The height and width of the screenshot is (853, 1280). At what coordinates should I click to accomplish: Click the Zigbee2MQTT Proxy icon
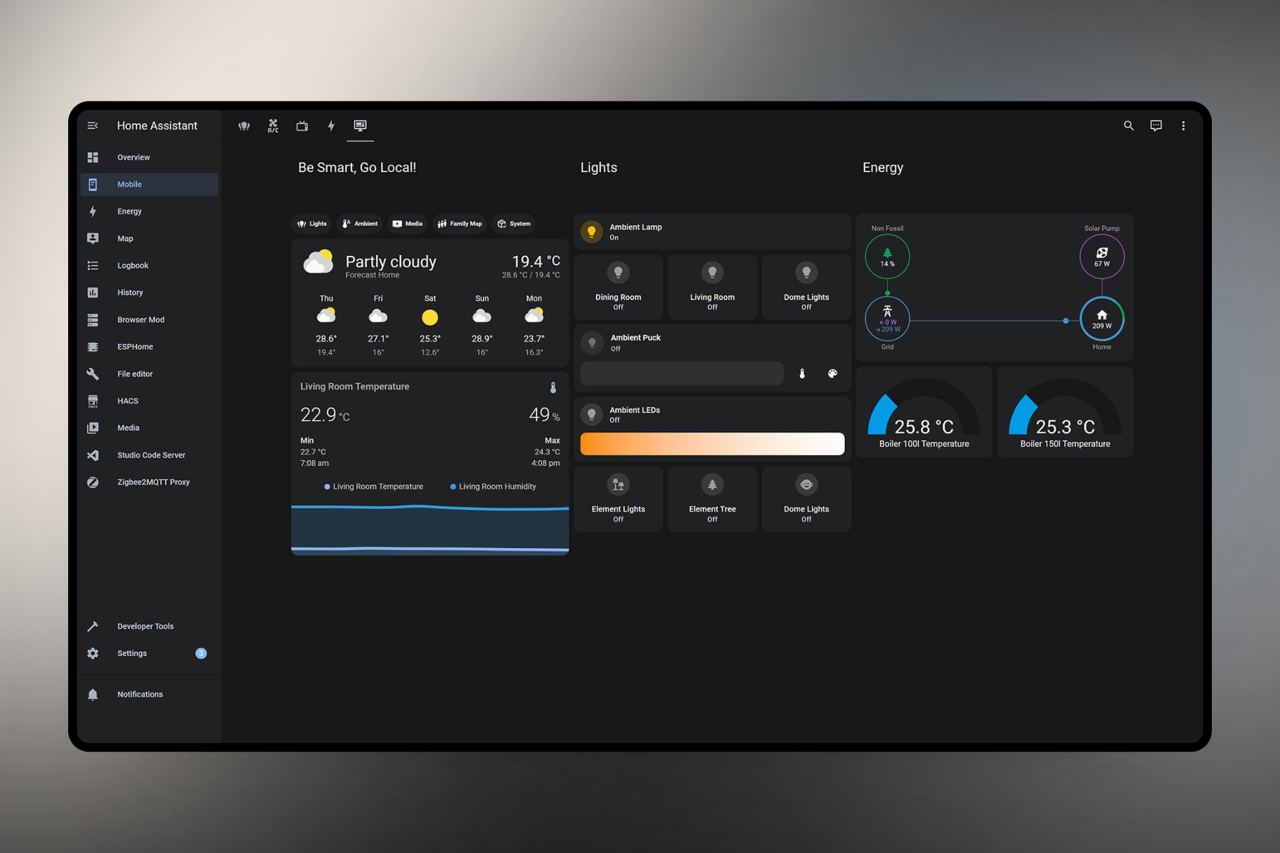coord(93,481)
